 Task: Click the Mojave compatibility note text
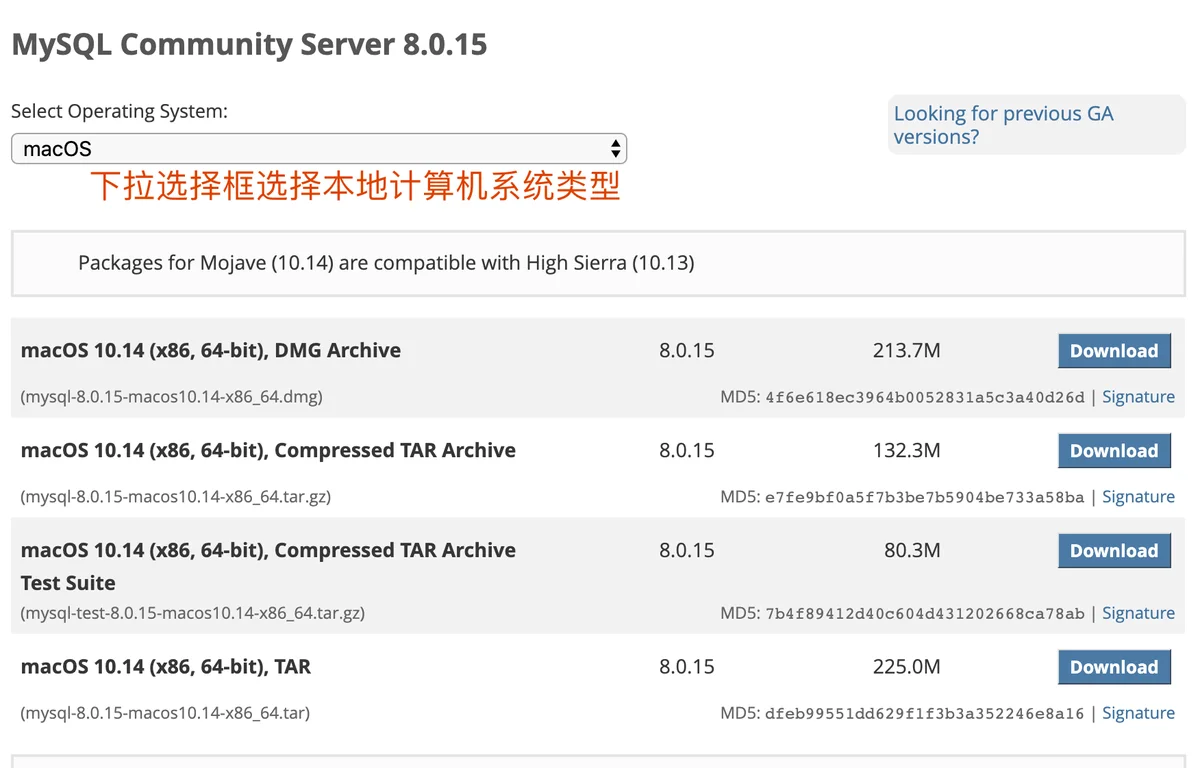point(386,263)
